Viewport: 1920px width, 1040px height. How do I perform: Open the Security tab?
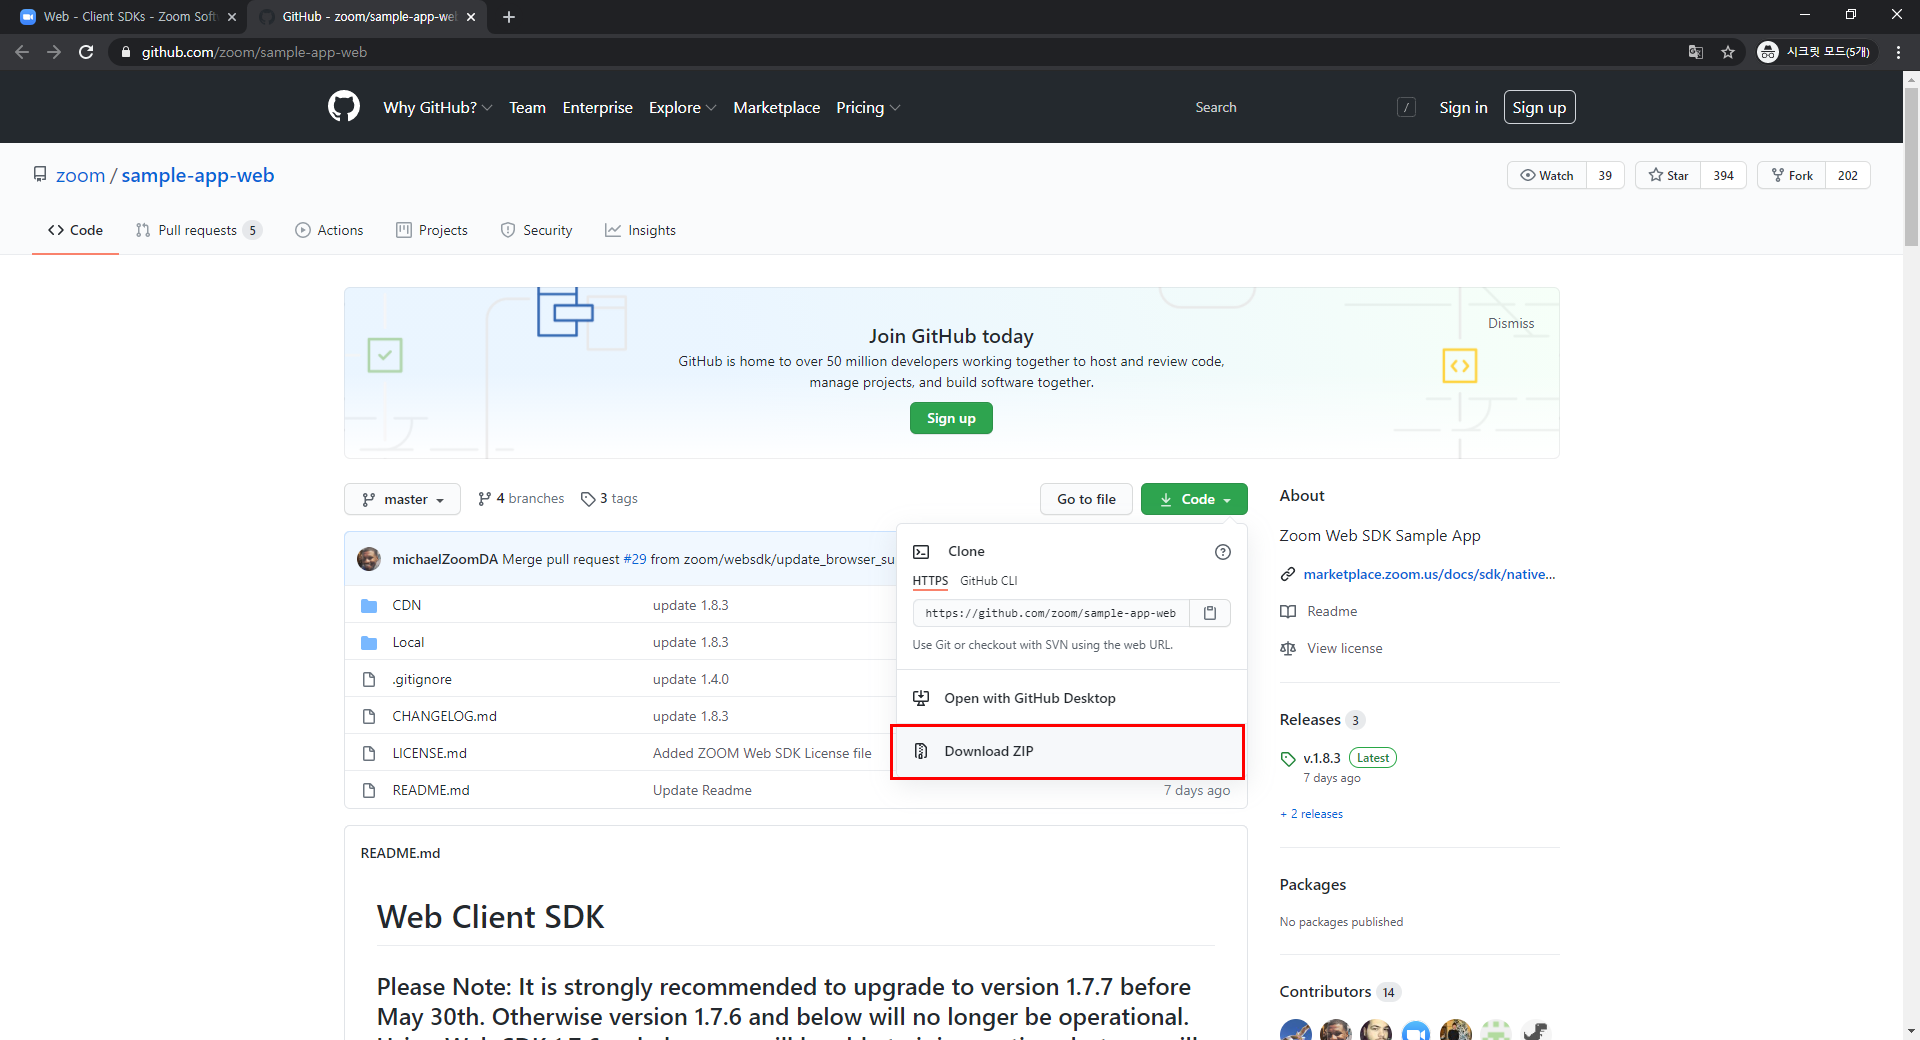point(537,230)
